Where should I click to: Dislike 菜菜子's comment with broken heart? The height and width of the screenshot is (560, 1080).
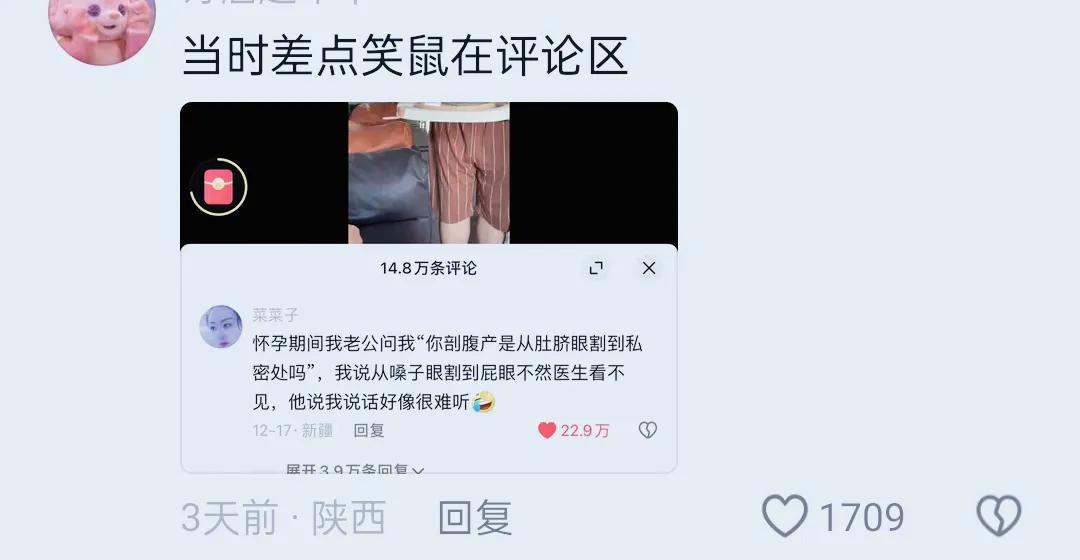647,431
